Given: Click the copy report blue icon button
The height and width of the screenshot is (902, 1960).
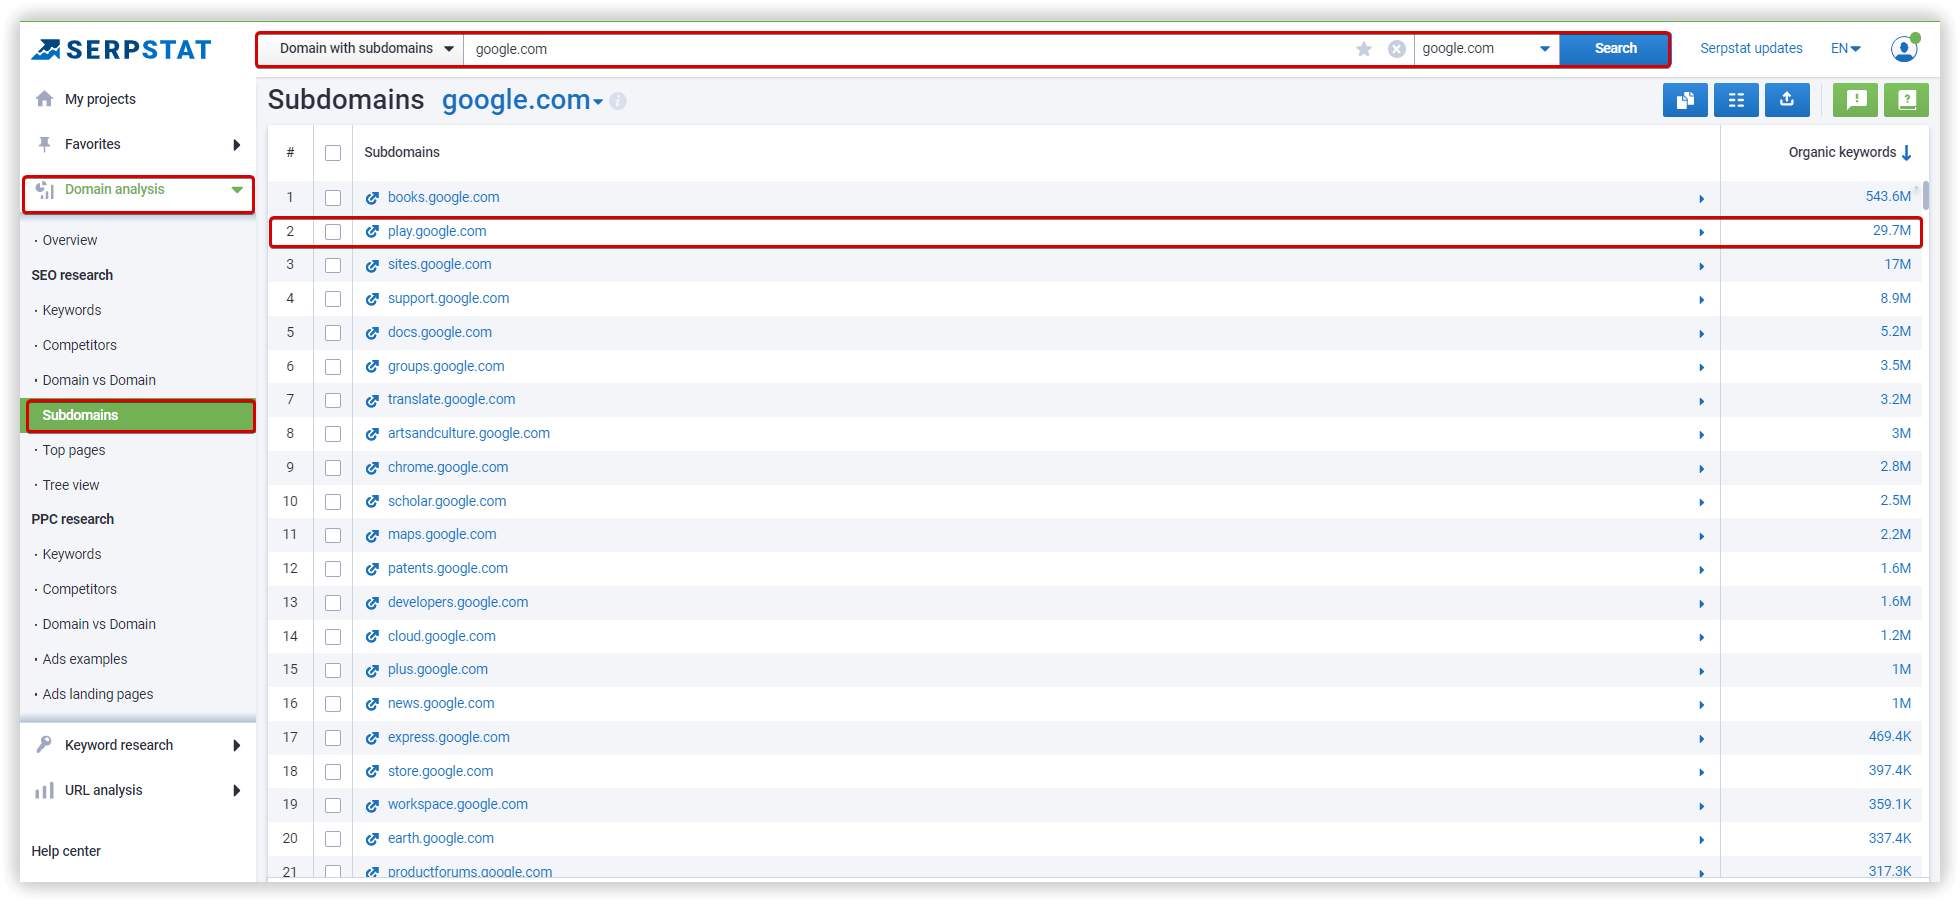Looking at the screenshot, I should pos(1685,100).
